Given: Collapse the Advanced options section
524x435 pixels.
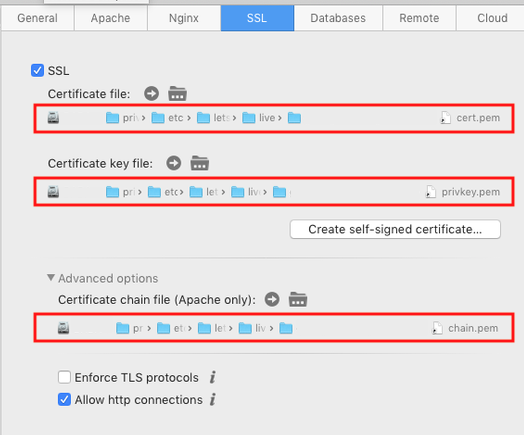Looking at the screenshot, I should pos(51,278).
